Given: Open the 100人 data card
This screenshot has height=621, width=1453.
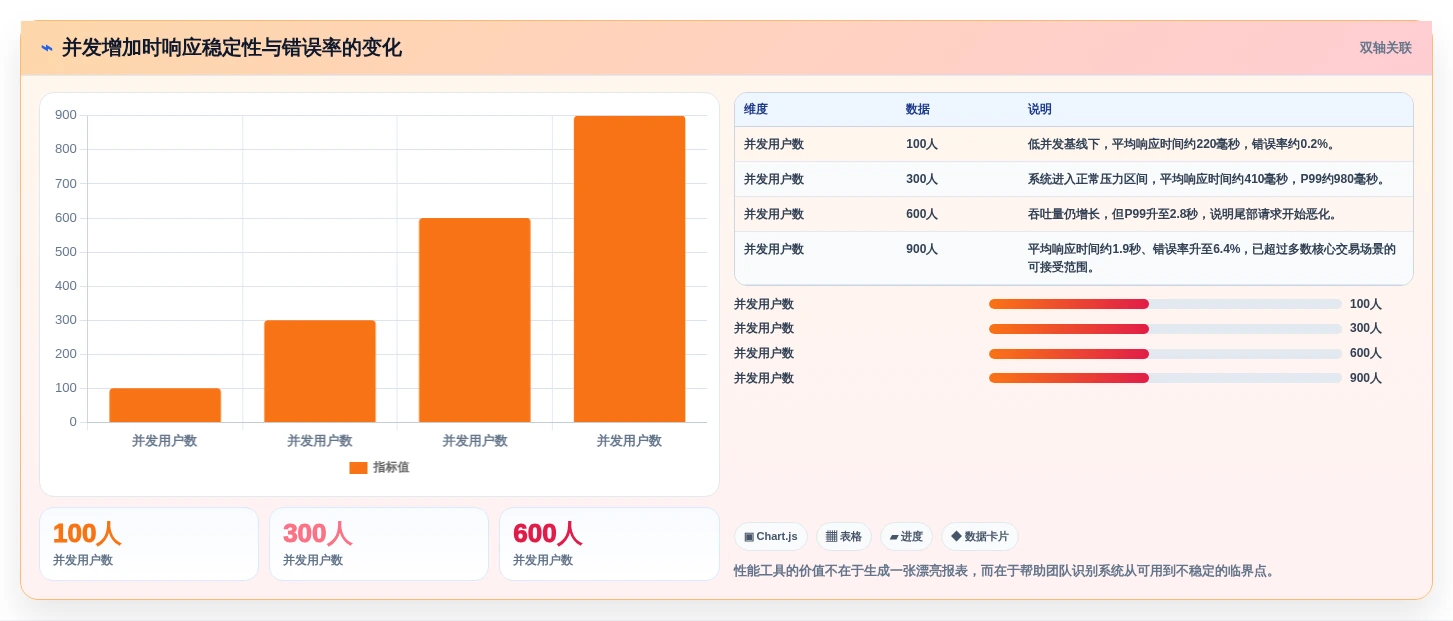Looking at the screenshot, I should (x=149, y=544).
